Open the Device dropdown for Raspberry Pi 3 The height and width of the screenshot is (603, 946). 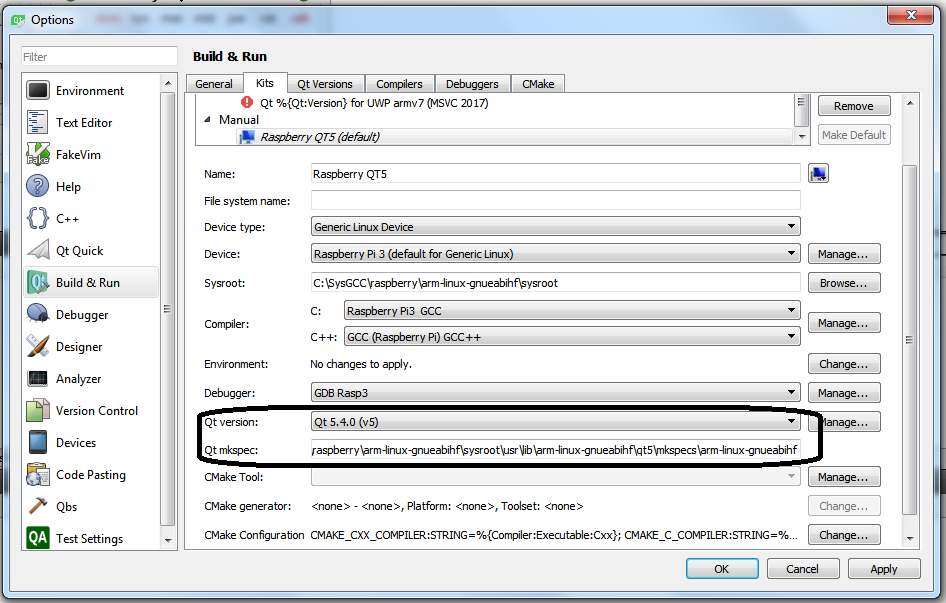tap(556, 254)
